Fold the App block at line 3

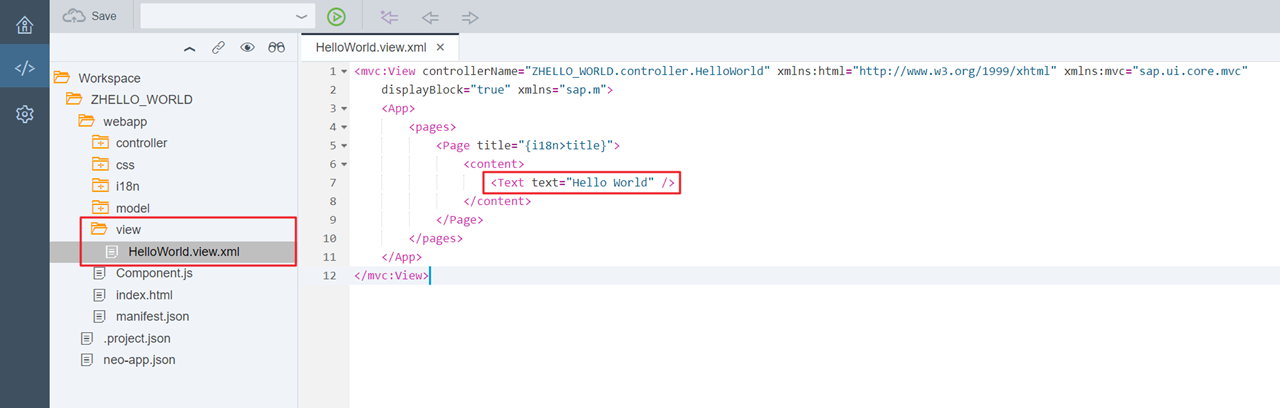click(x=344, y=109)
